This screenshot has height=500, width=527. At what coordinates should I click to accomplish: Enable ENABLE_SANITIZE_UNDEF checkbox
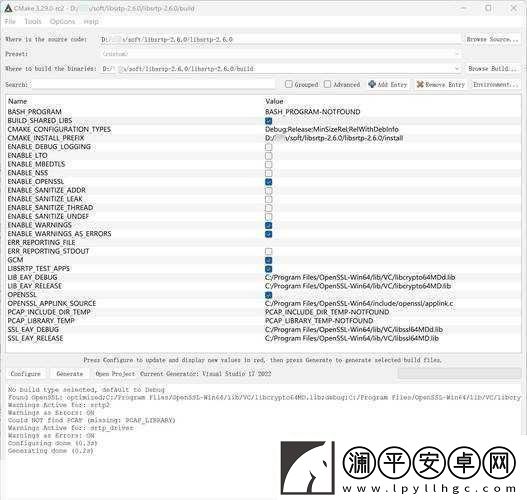[x=268, y=217]
